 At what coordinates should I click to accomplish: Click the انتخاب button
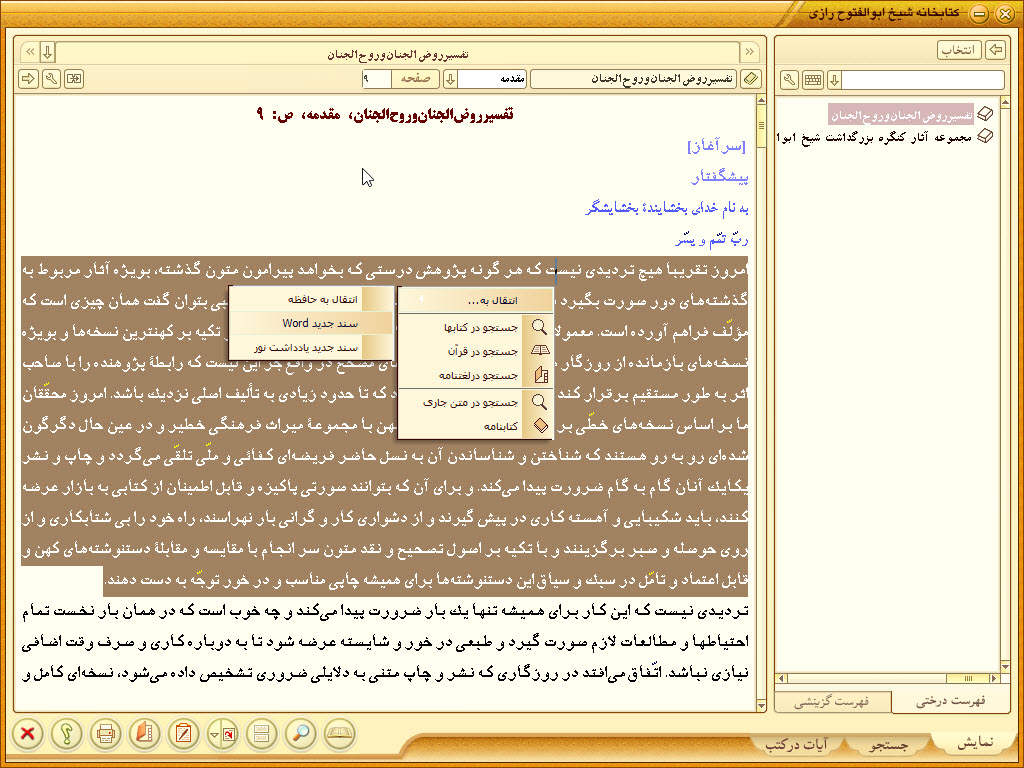tap(959, 50)
